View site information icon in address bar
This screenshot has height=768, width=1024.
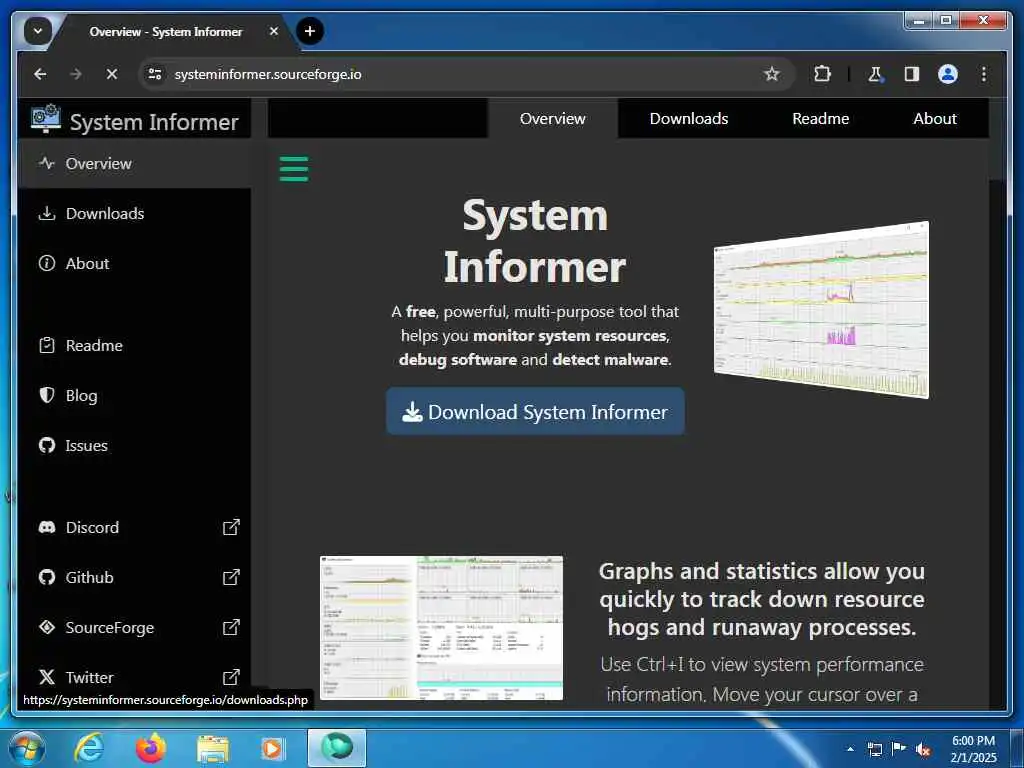tap(155, 74)
